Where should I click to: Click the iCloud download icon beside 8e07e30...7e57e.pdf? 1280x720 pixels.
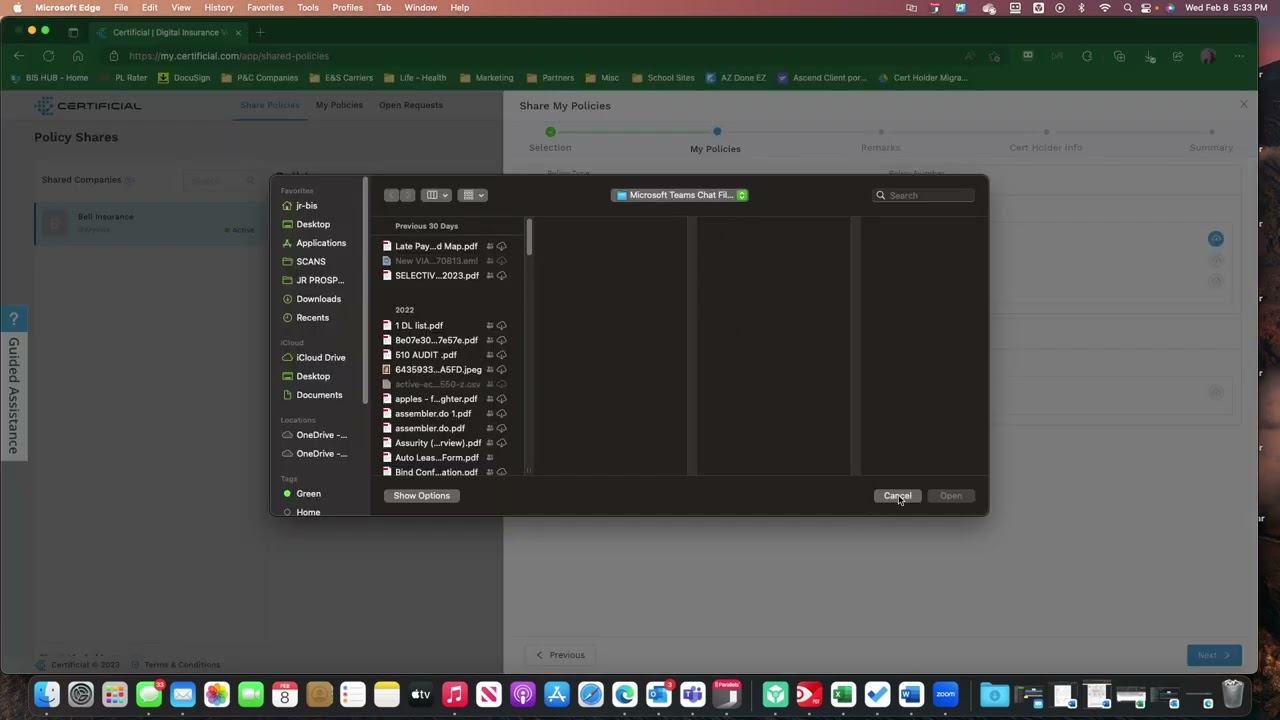[x=501, y=340]
